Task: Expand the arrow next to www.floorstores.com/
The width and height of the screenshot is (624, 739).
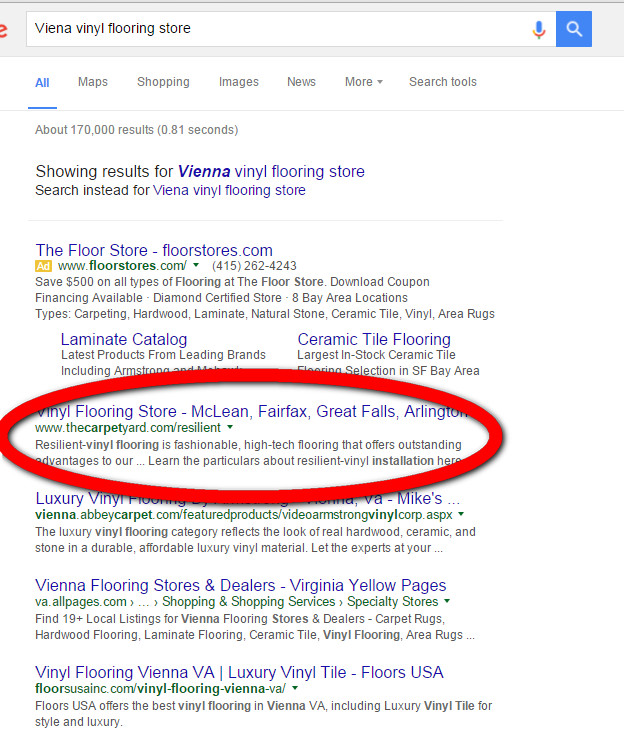Action: coord(196,265)
